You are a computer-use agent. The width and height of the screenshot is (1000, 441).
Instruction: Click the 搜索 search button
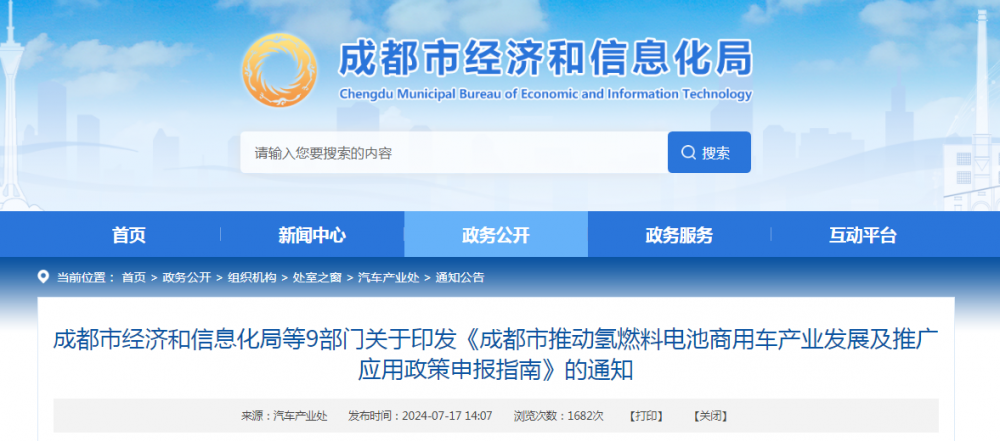point(708,153)
